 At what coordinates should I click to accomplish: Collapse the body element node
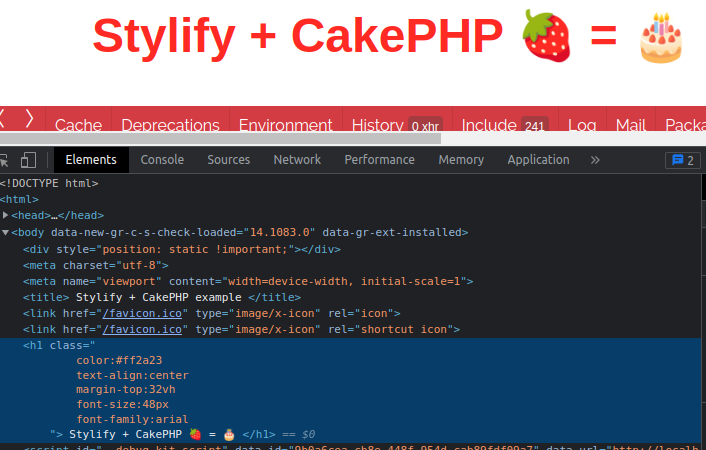pos(5,232)
